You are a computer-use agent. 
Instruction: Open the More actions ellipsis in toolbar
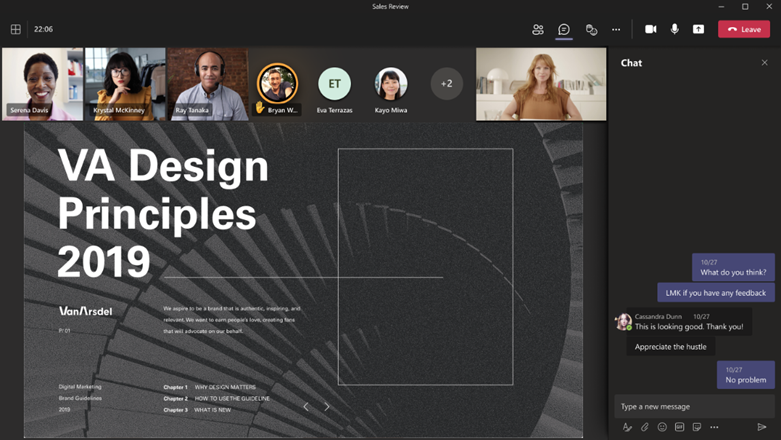[x=616, y=29]
